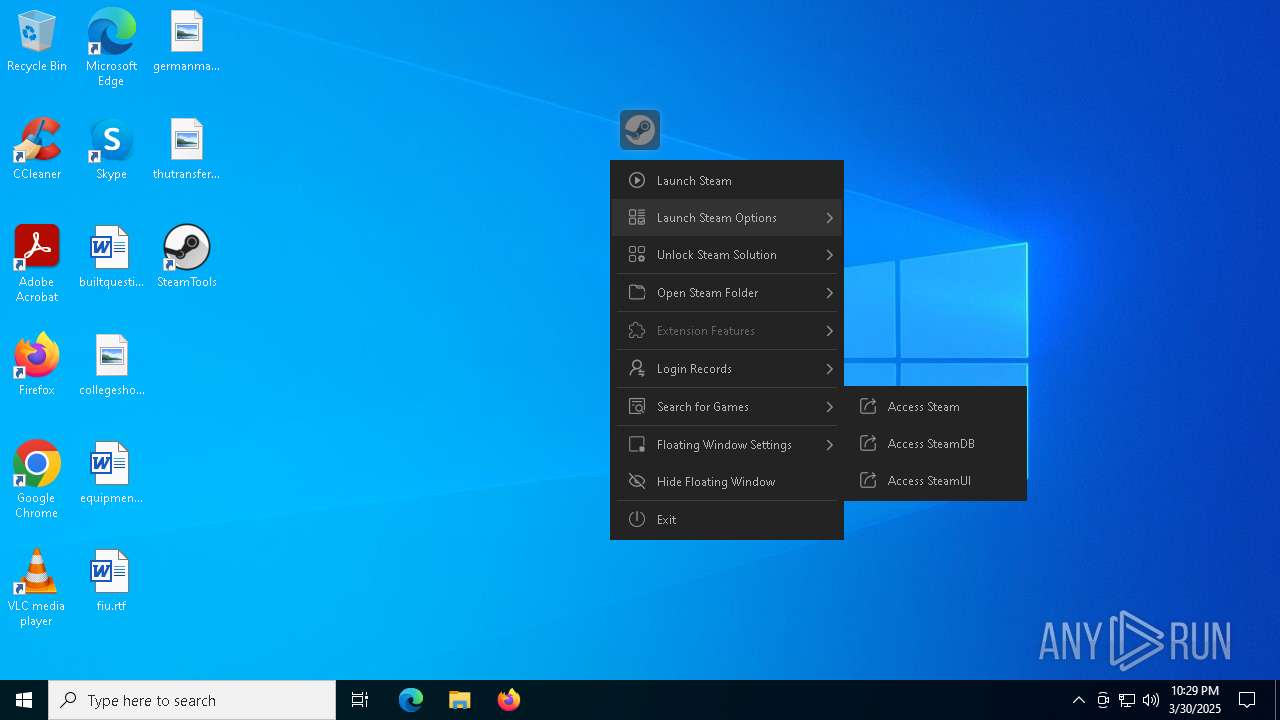Open the notification center
The image size is (1280, 720).
point(1247,700)
